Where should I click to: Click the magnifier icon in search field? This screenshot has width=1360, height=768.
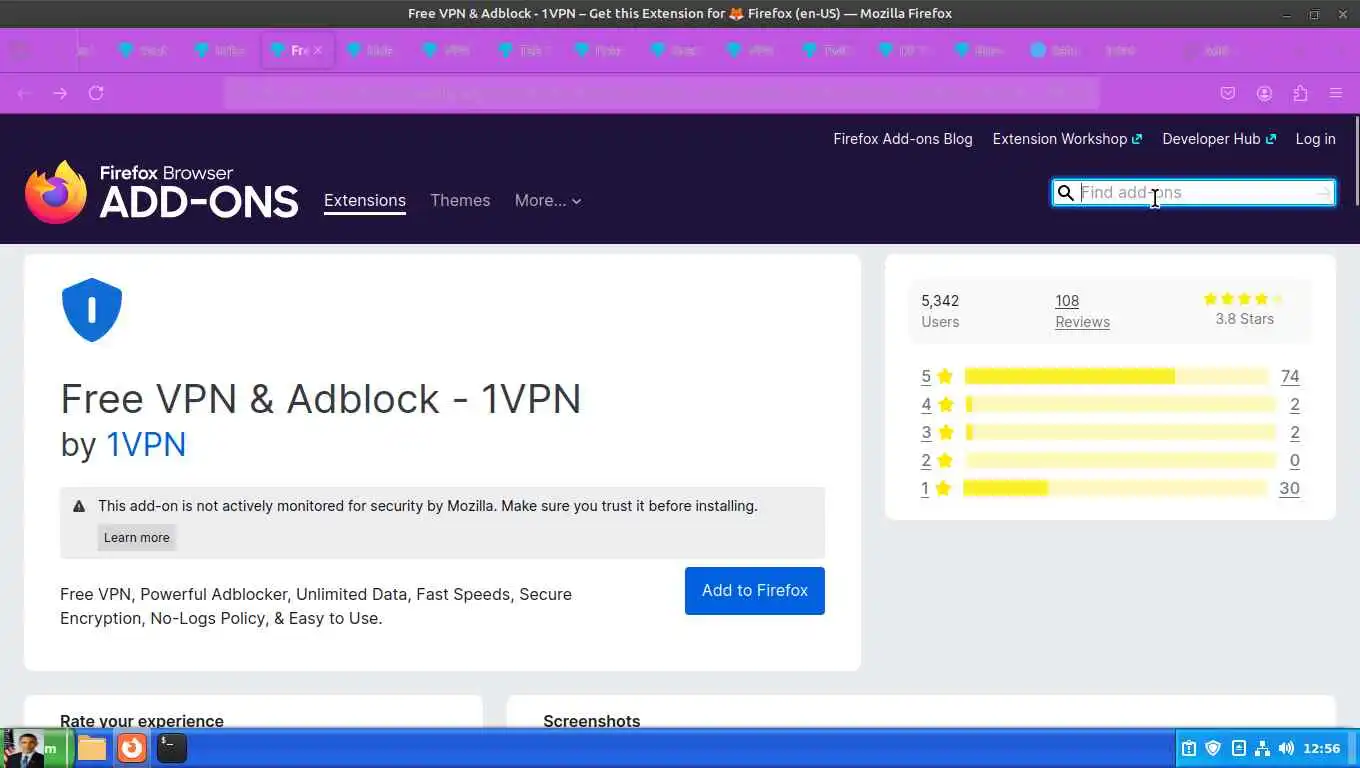click(x=1066, y=193)
